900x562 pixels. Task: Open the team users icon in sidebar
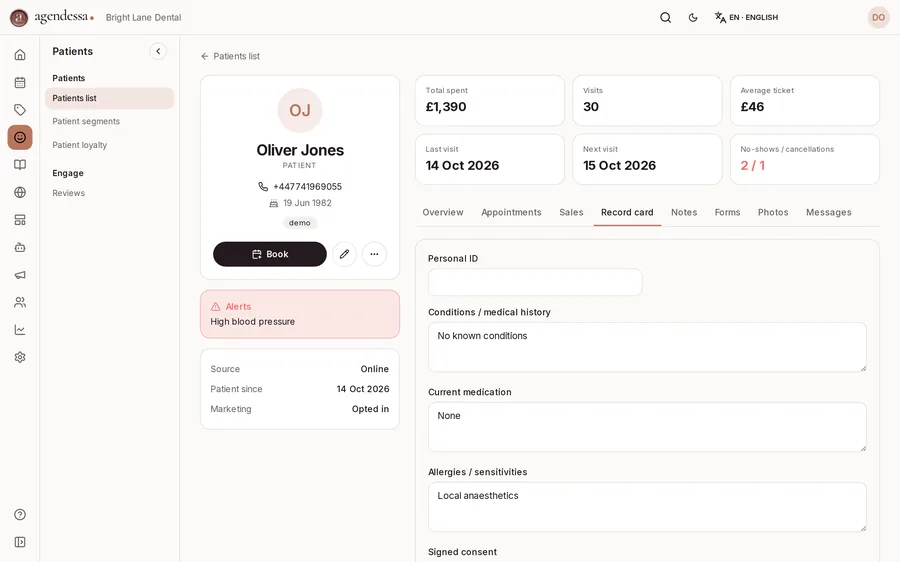[20, 302]
